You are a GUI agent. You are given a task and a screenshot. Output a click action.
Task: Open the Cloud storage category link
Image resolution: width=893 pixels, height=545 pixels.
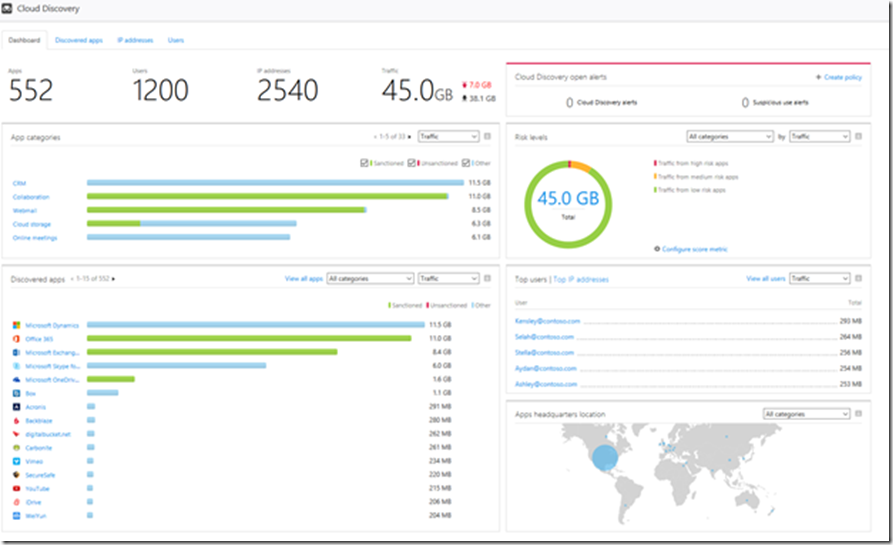(32, 224)
